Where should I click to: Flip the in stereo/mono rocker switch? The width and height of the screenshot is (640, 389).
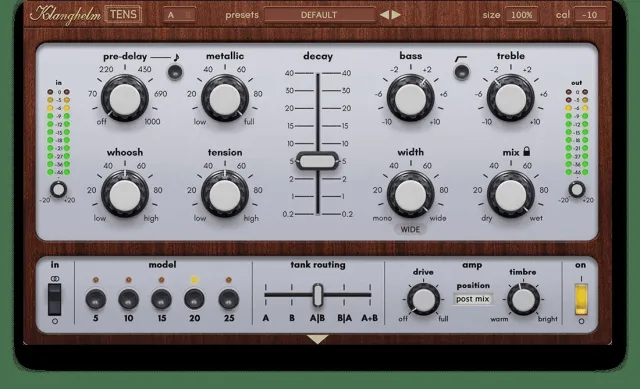point(55,300)
